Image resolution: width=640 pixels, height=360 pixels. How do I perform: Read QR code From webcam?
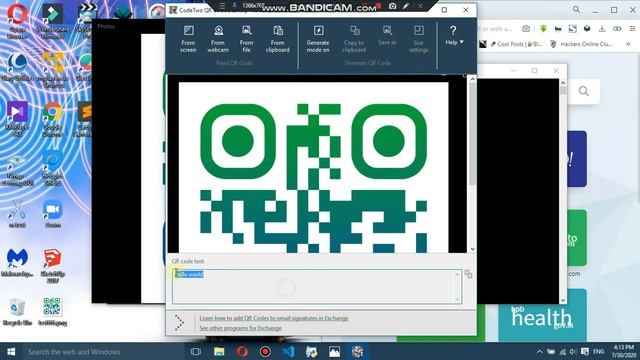pos(218,39)
